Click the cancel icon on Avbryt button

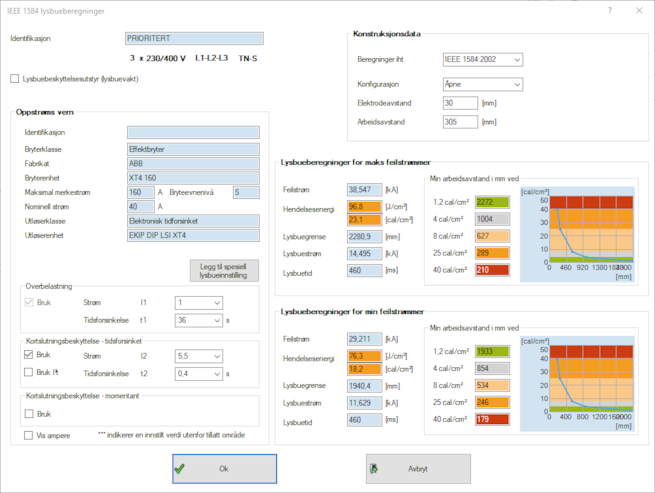374,468
